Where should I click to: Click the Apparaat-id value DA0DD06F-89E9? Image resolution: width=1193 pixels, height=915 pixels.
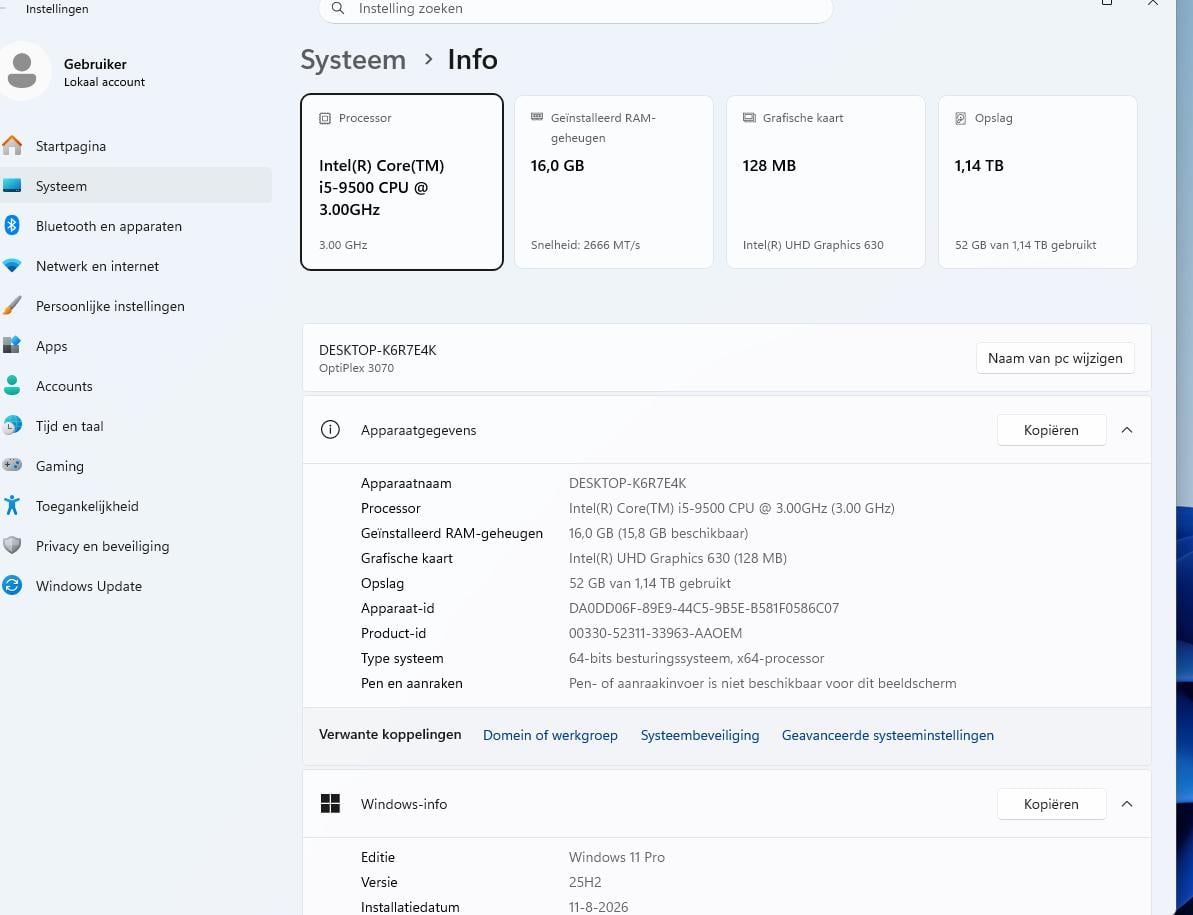click(704, 608)
